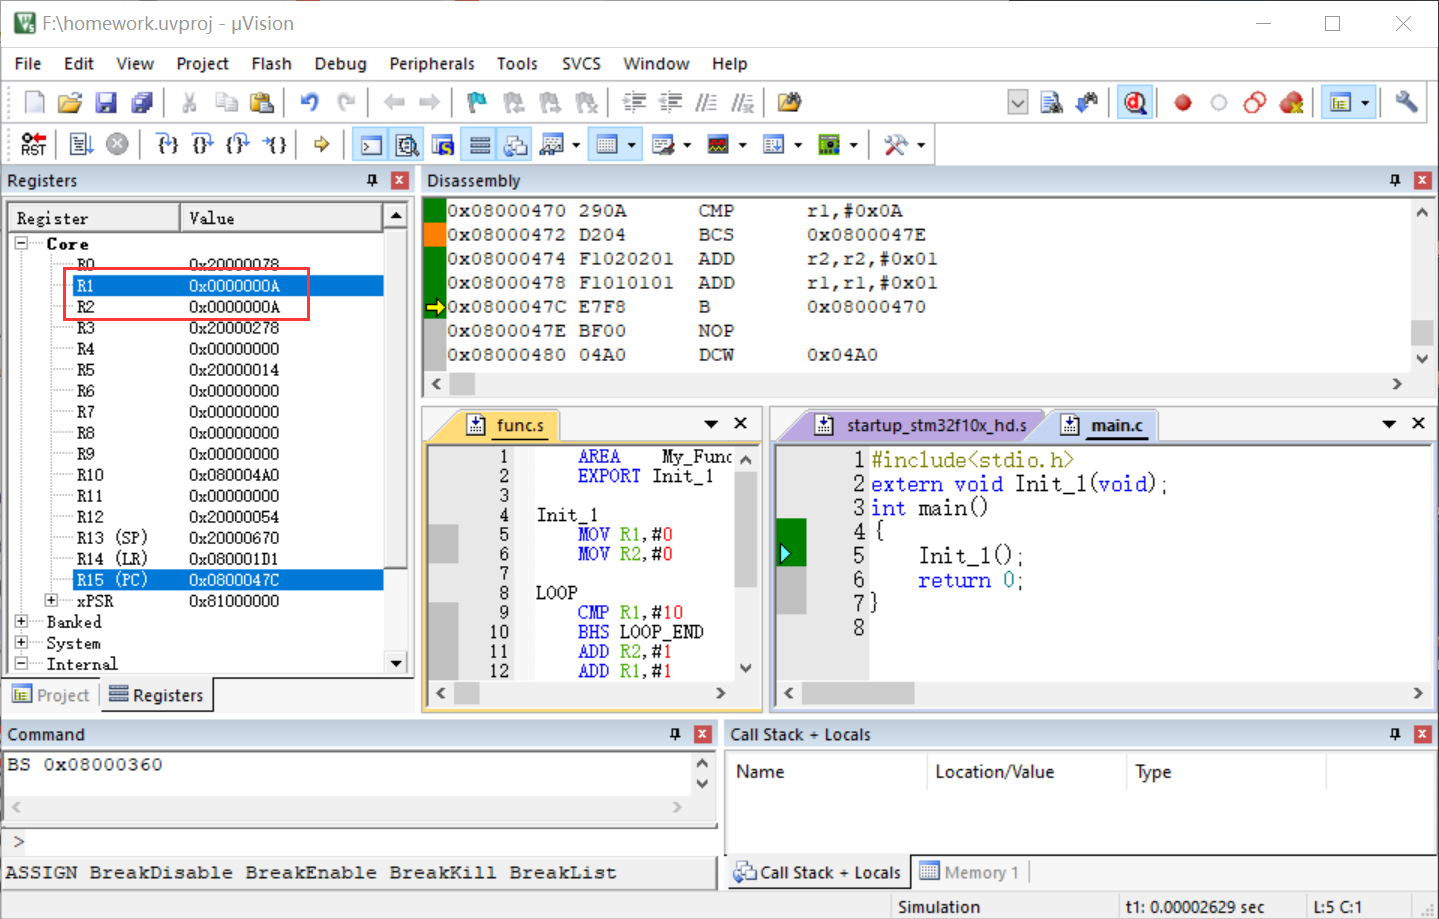Collapse the Core register group

point(21,243)
